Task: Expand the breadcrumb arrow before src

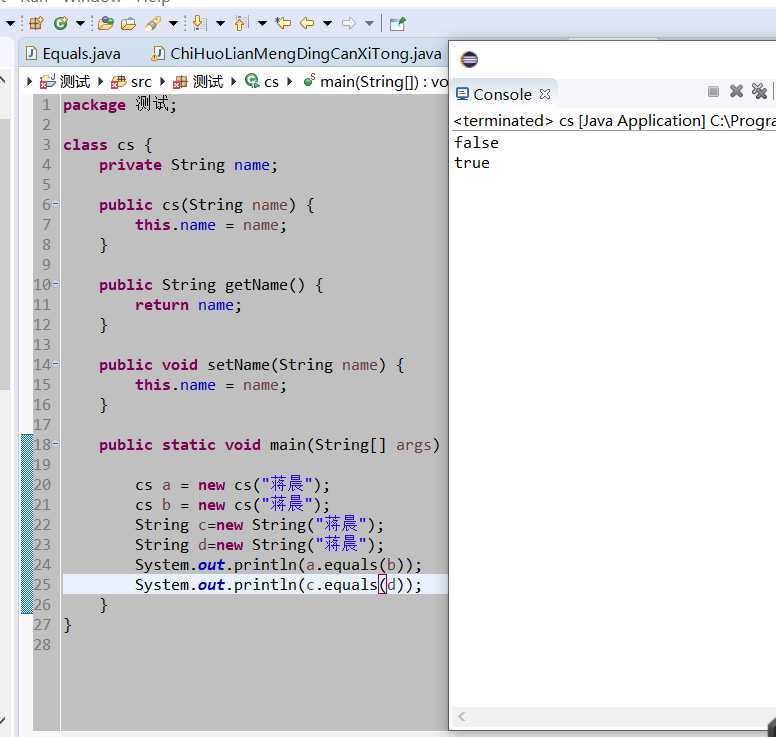Action: [100, 81]
